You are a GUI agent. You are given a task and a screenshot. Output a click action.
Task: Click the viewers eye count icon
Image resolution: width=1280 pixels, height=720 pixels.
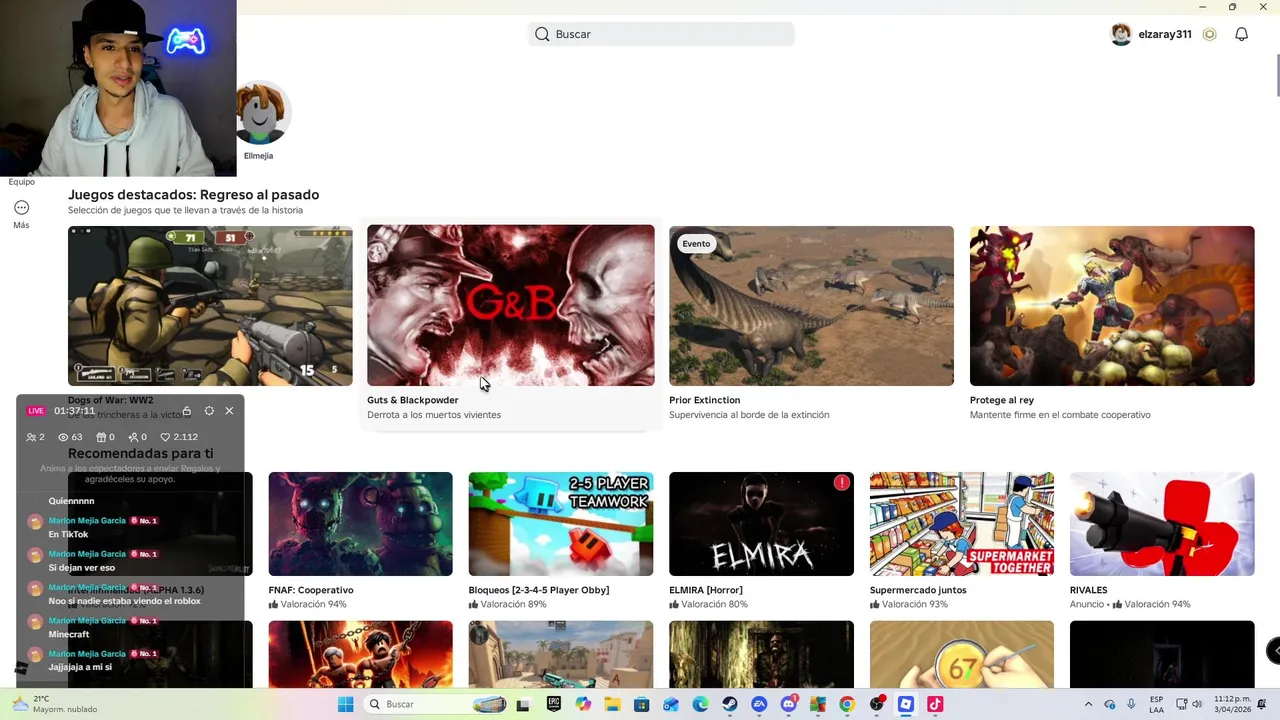[x=63, y=437]
